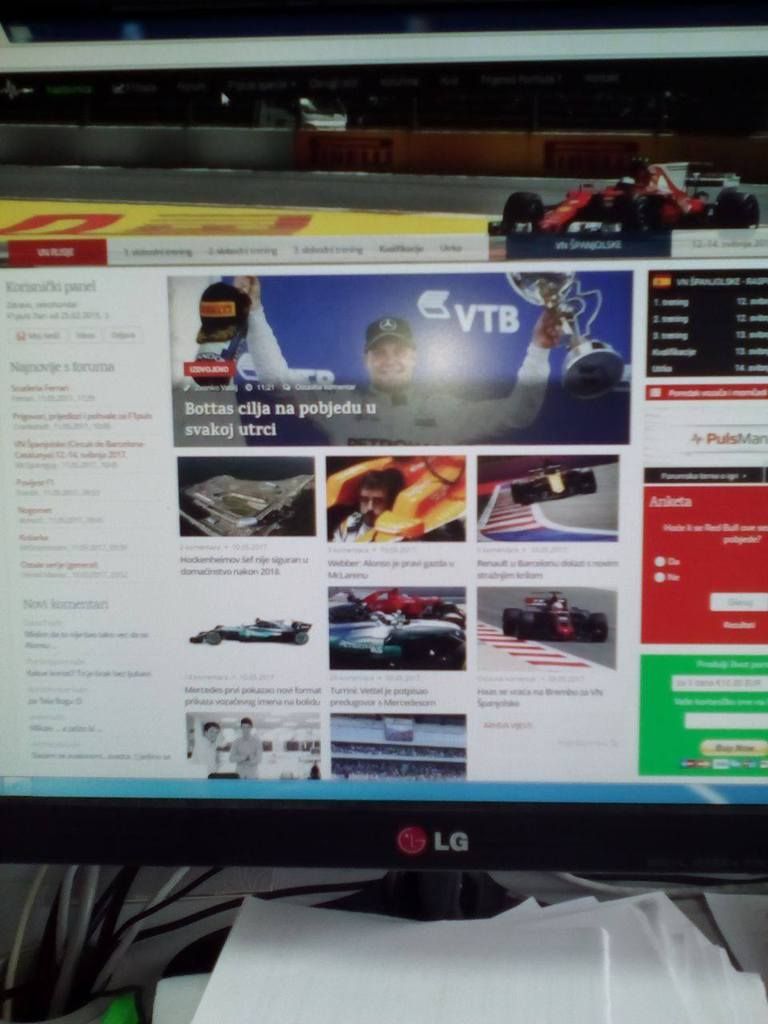Submit the Anketa poll vote button

(x=739, y=602)
